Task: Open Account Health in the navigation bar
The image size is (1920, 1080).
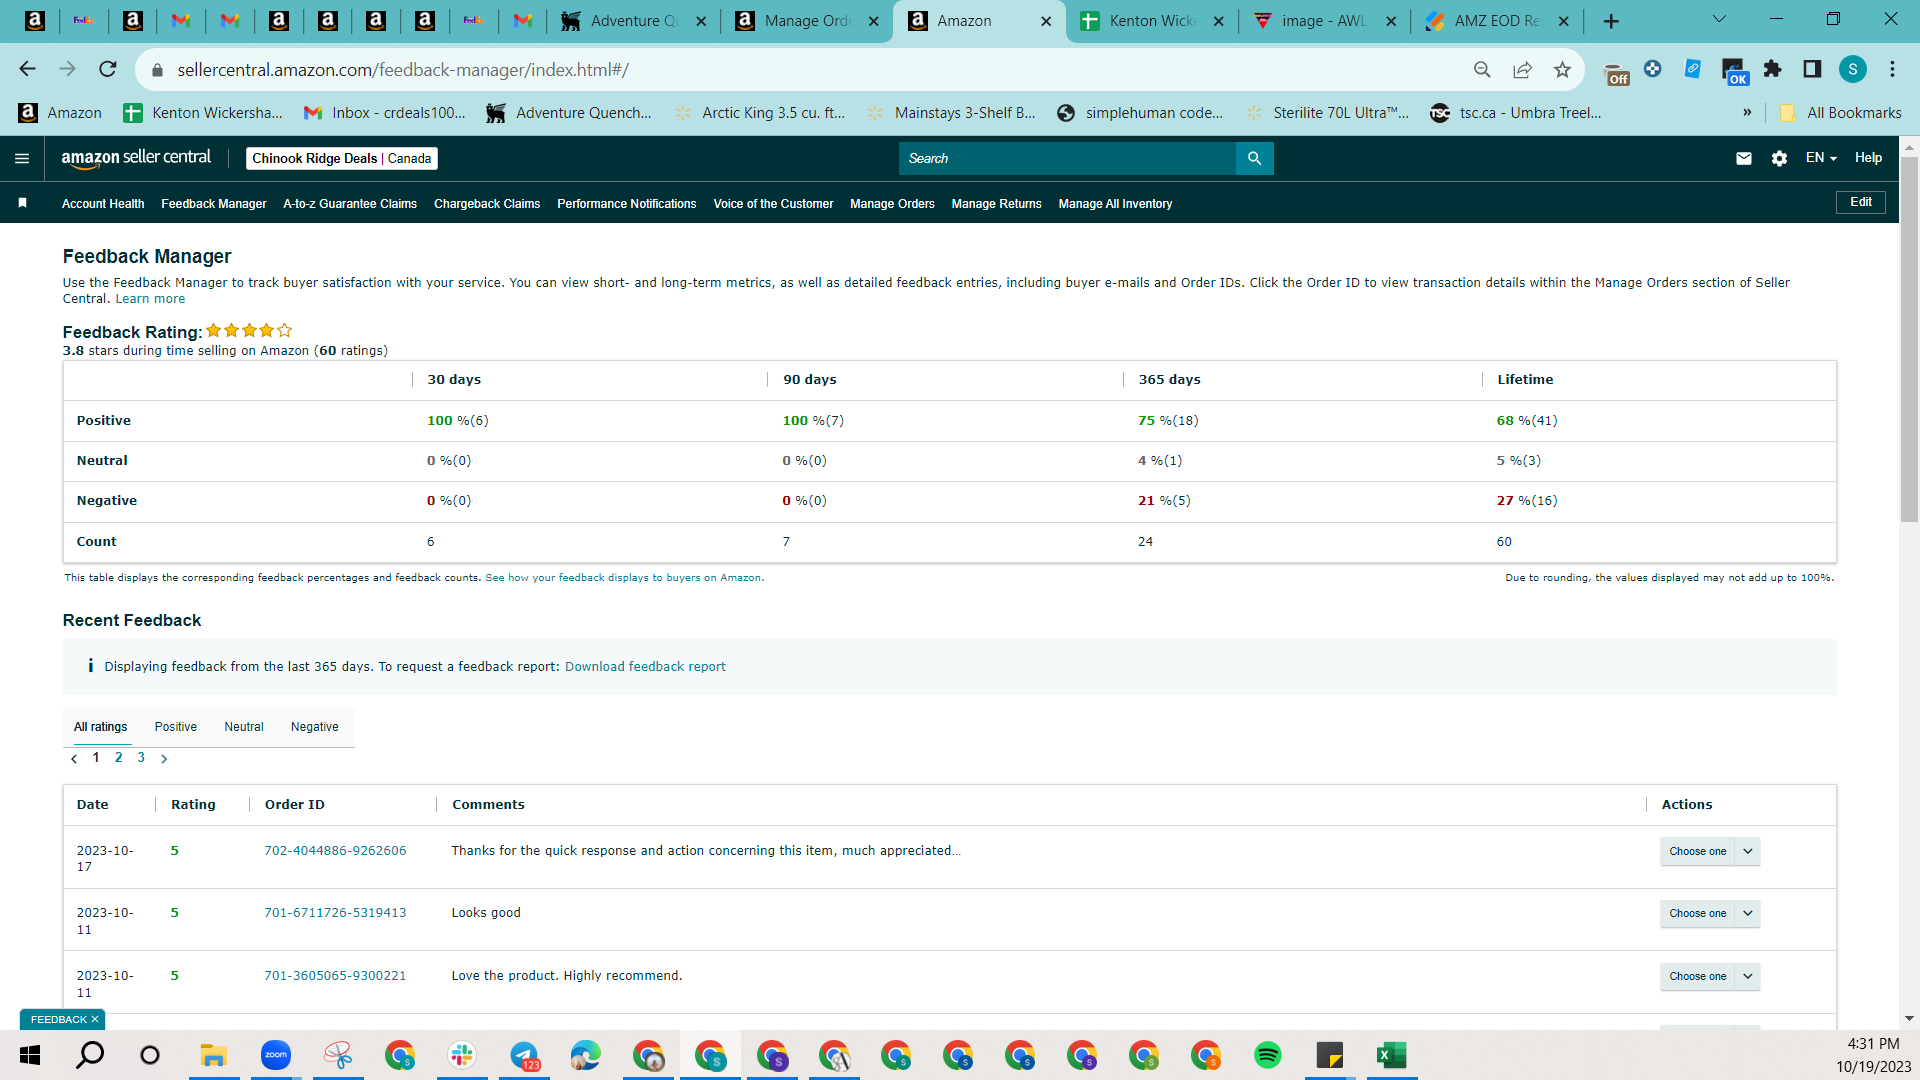Action: click(103, 204)
